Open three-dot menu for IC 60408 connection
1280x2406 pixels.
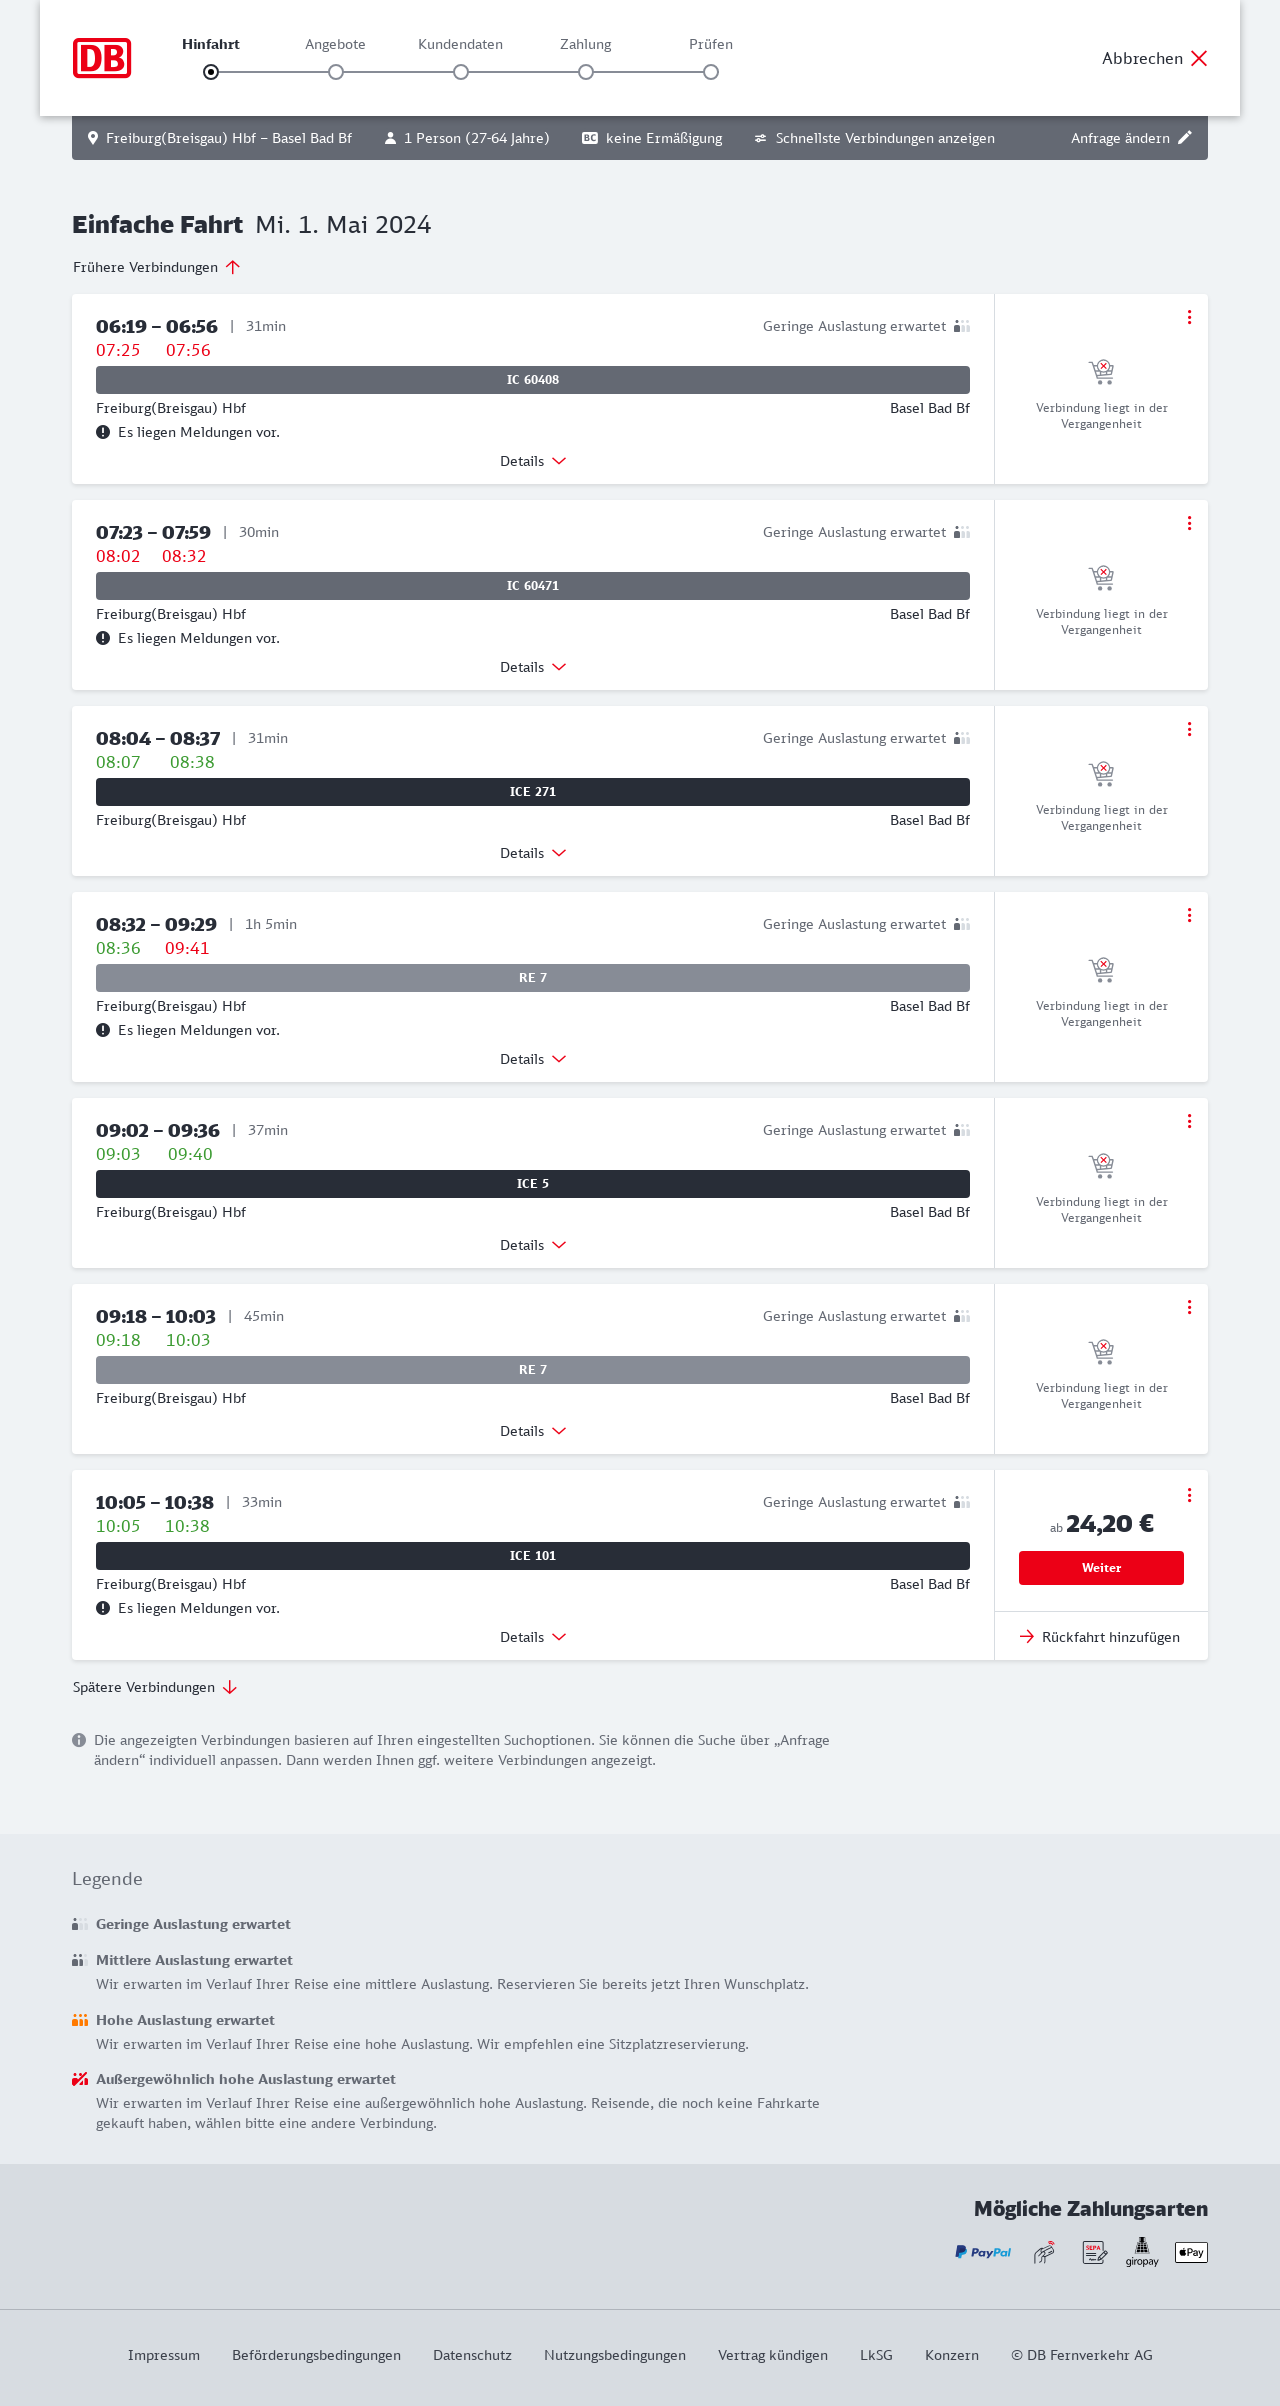click(x=1189, y=317)
